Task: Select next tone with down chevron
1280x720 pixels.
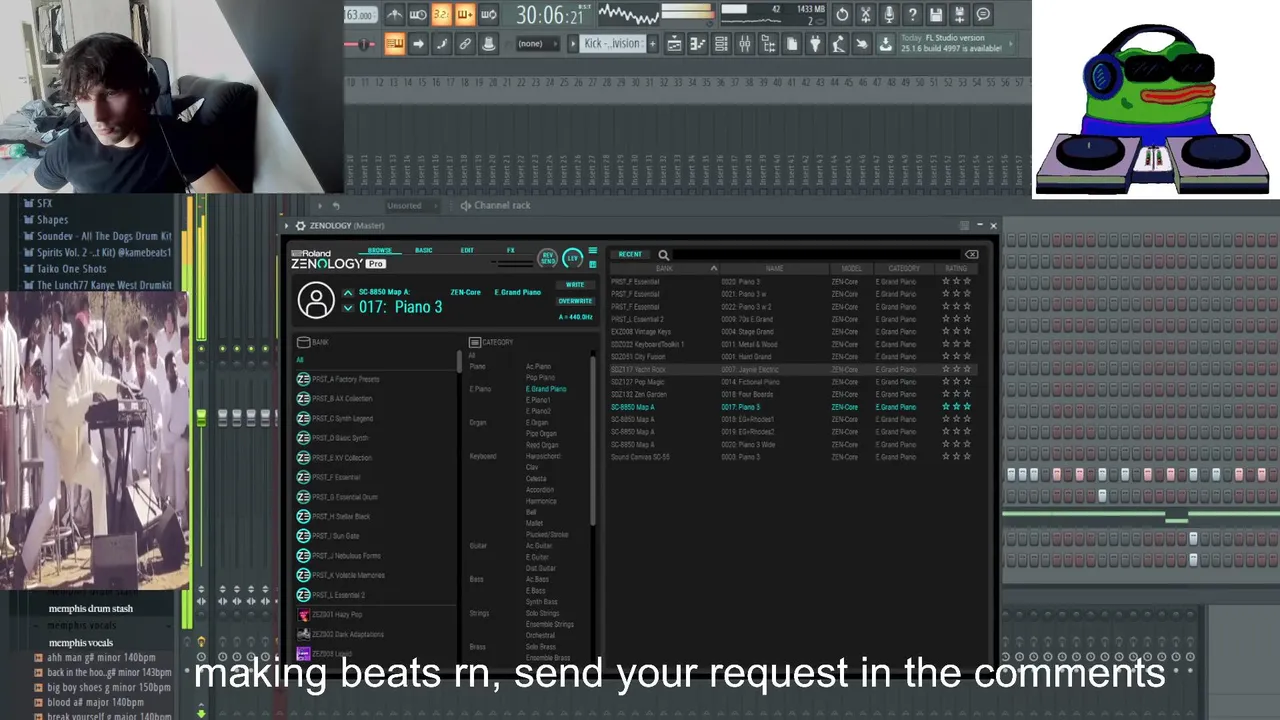Action: 348,308
